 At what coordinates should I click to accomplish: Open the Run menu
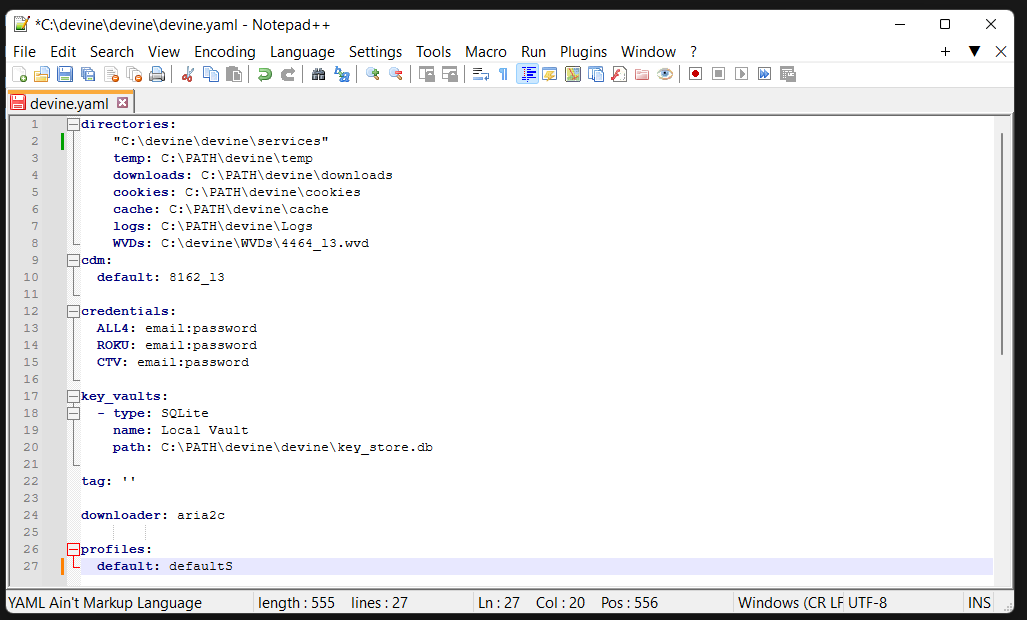click(533, 52)
